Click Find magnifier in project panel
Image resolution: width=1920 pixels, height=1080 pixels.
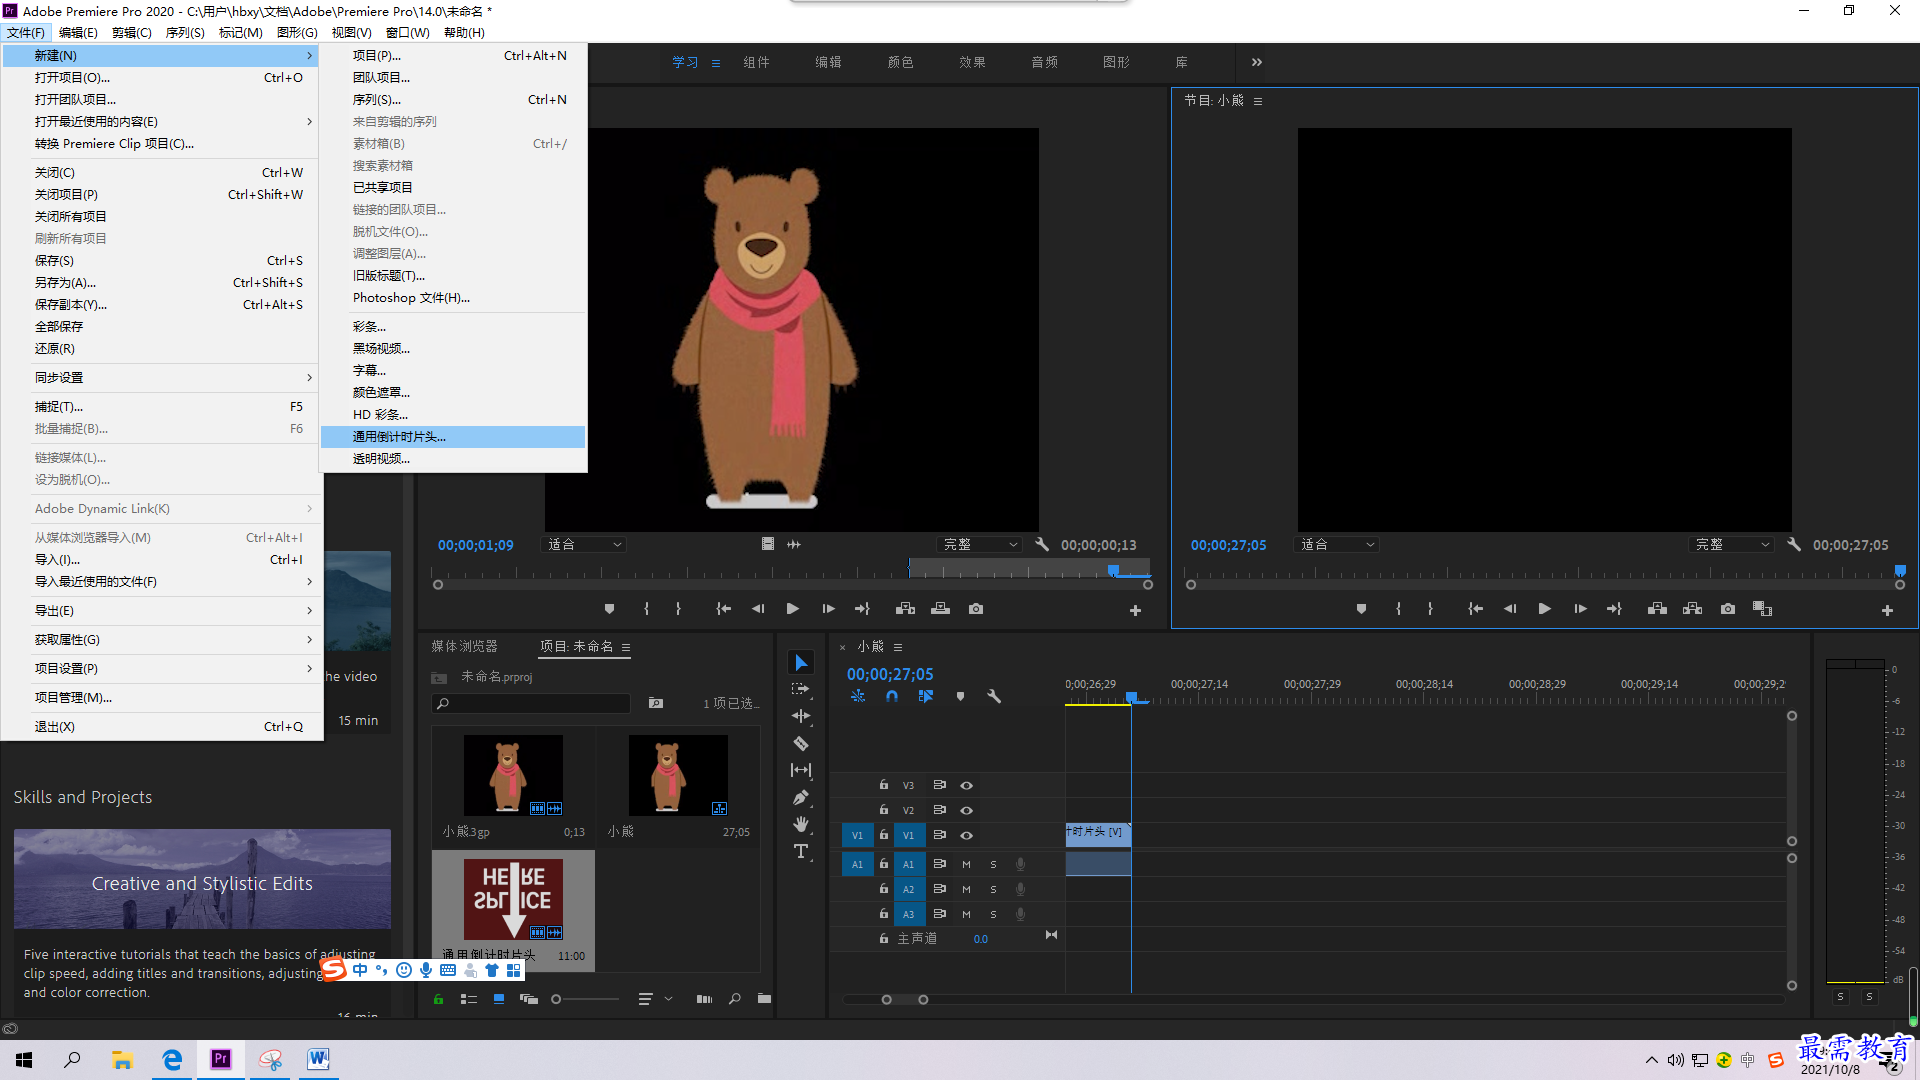point(735,999)
